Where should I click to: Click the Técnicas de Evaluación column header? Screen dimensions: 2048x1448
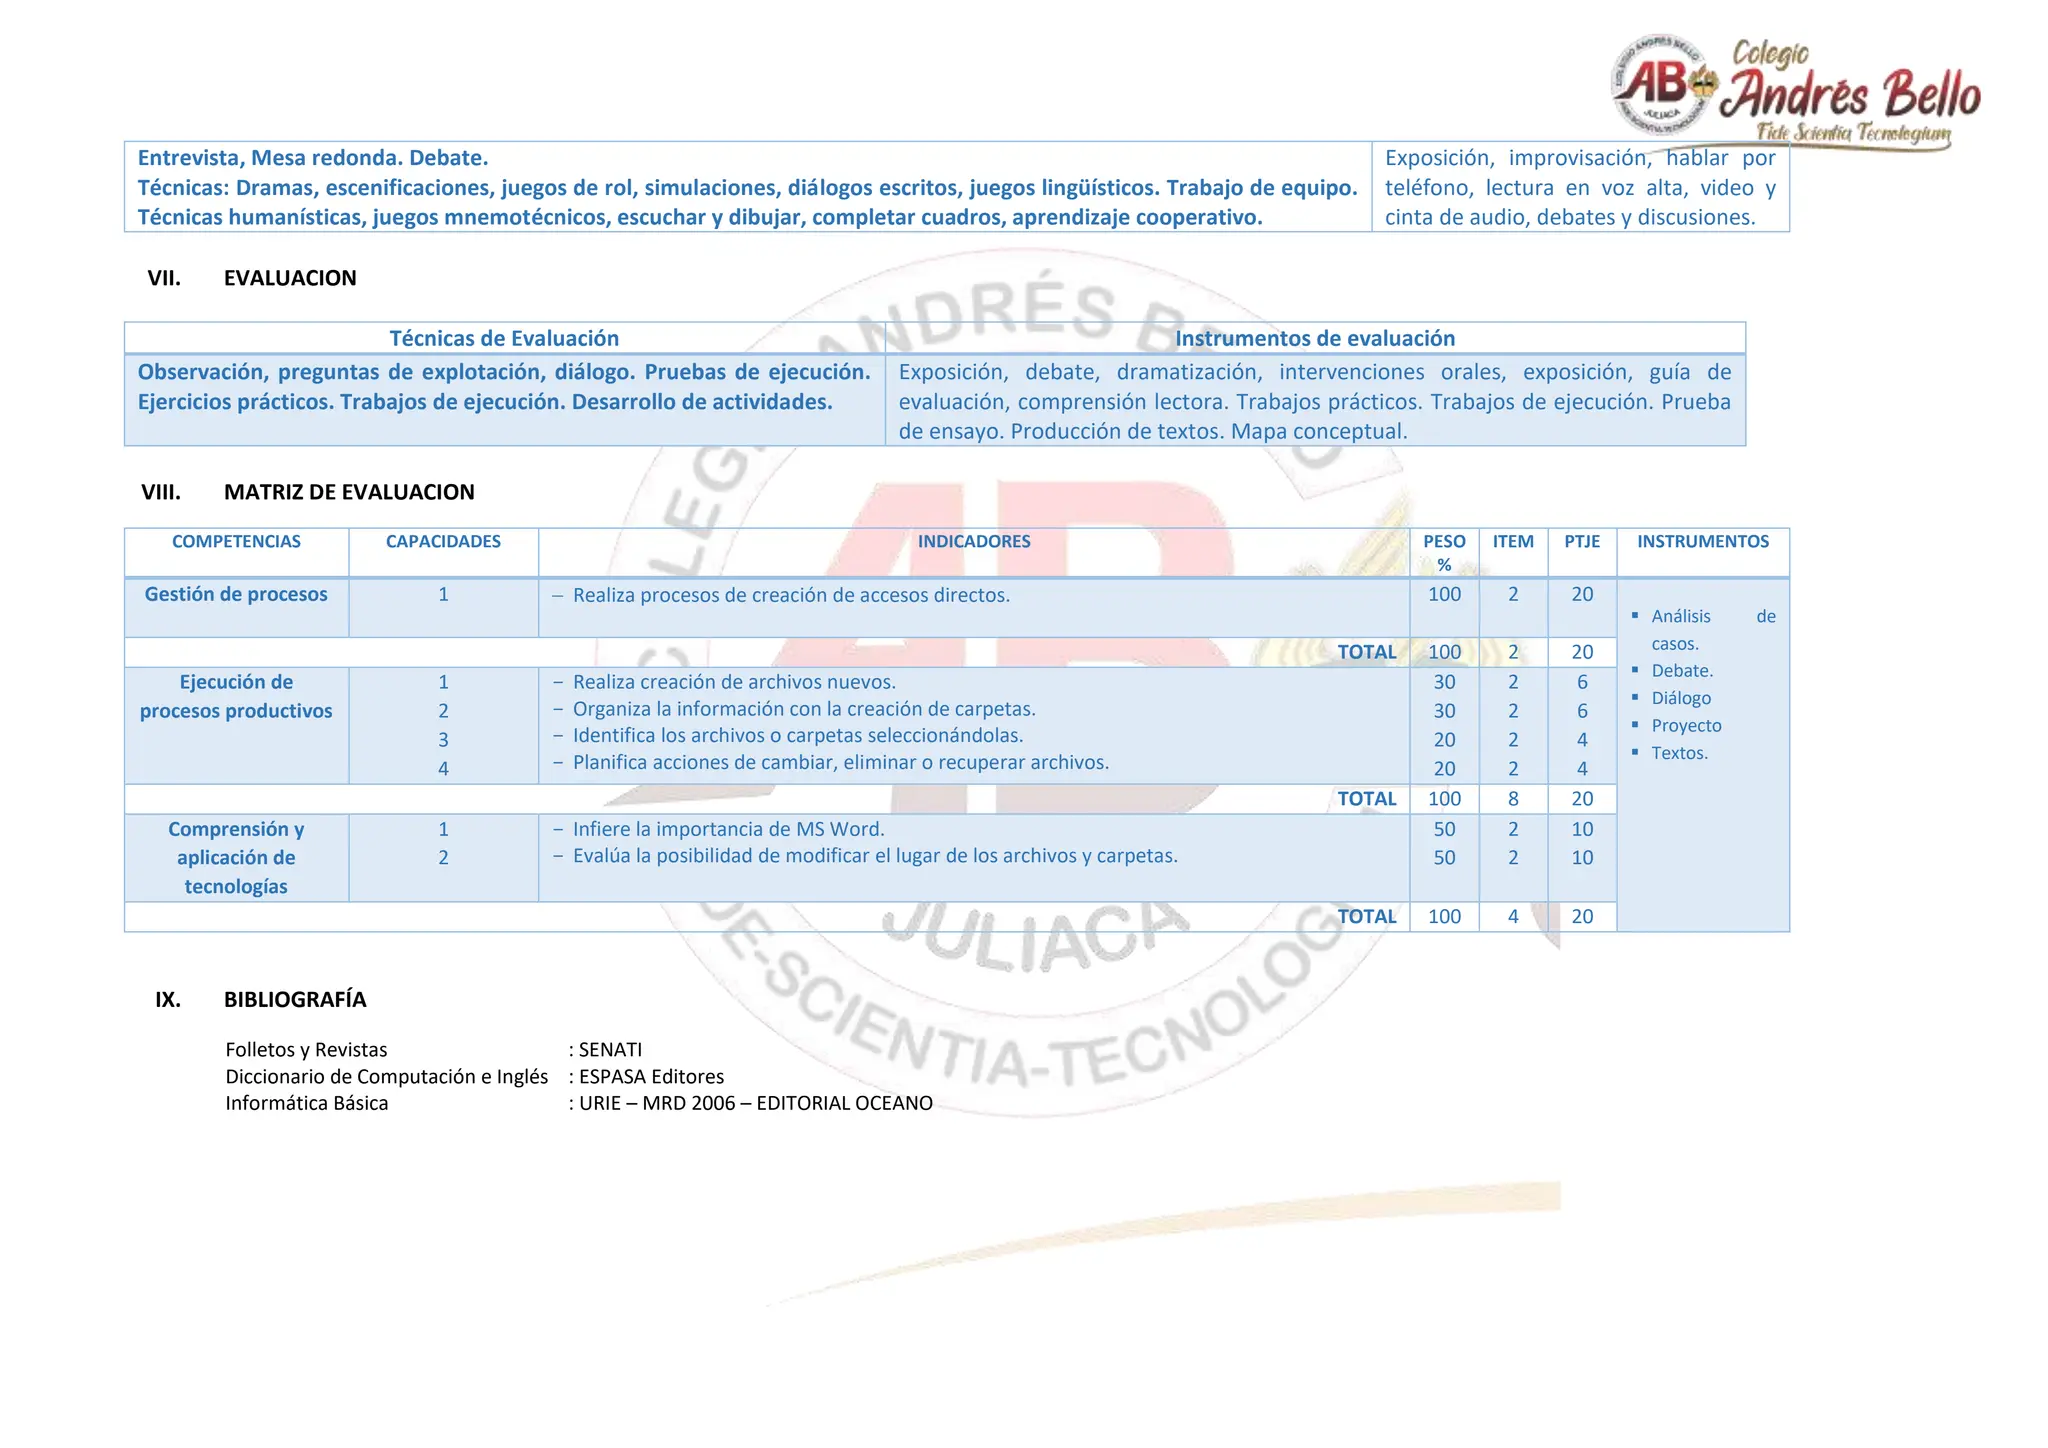pos(504,338)
